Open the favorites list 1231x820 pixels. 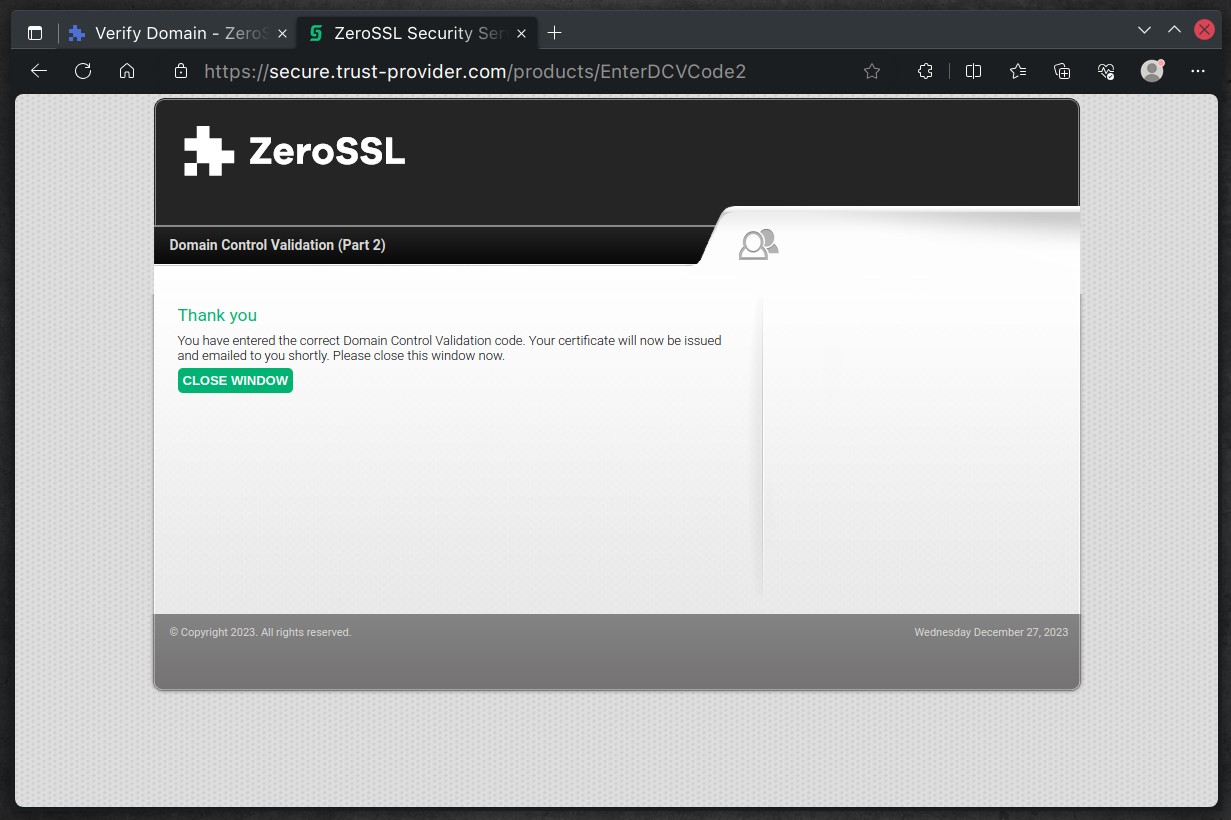(1018, 71)
